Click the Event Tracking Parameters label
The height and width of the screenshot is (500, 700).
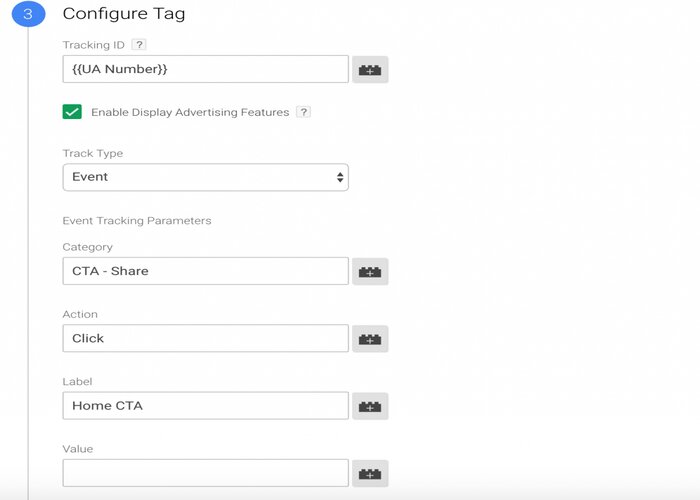[137, 221]
